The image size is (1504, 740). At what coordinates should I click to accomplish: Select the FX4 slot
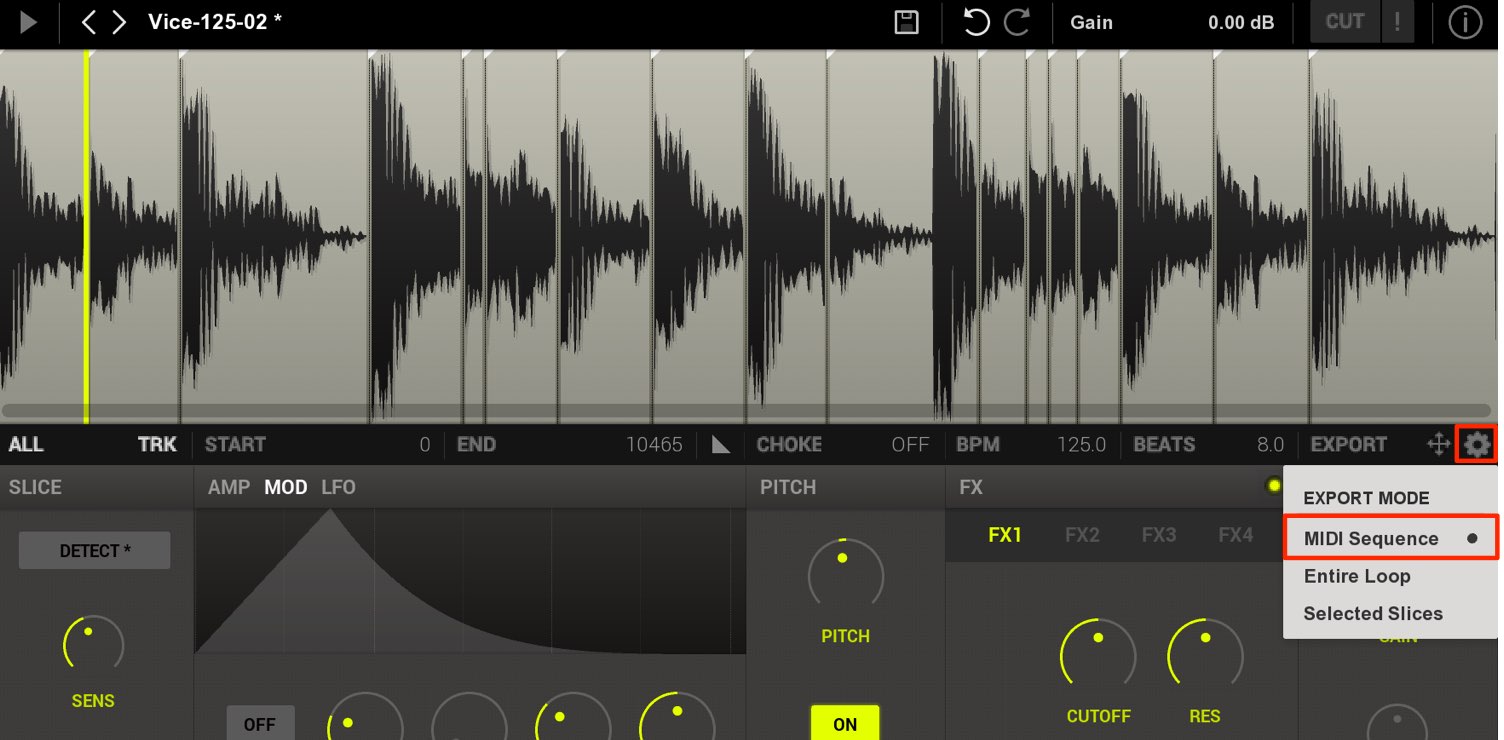pyautogui.click(x=1235, y=535)
